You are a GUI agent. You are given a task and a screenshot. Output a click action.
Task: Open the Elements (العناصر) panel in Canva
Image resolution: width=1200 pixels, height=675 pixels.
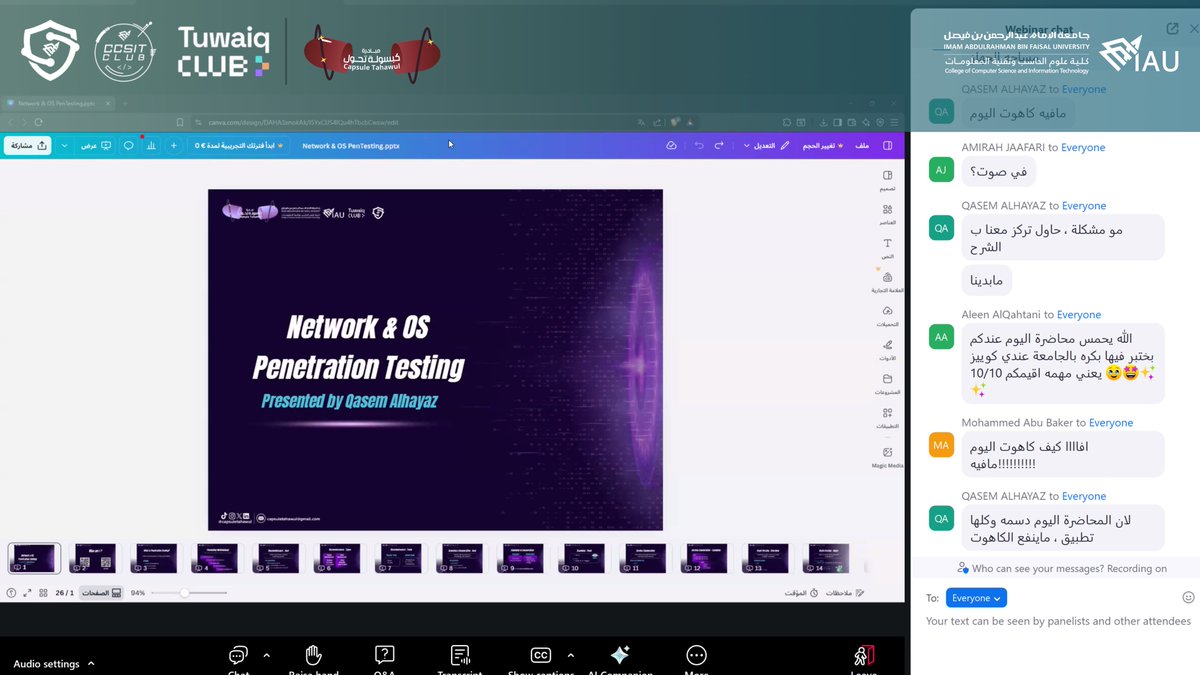[x=887, y=214]
